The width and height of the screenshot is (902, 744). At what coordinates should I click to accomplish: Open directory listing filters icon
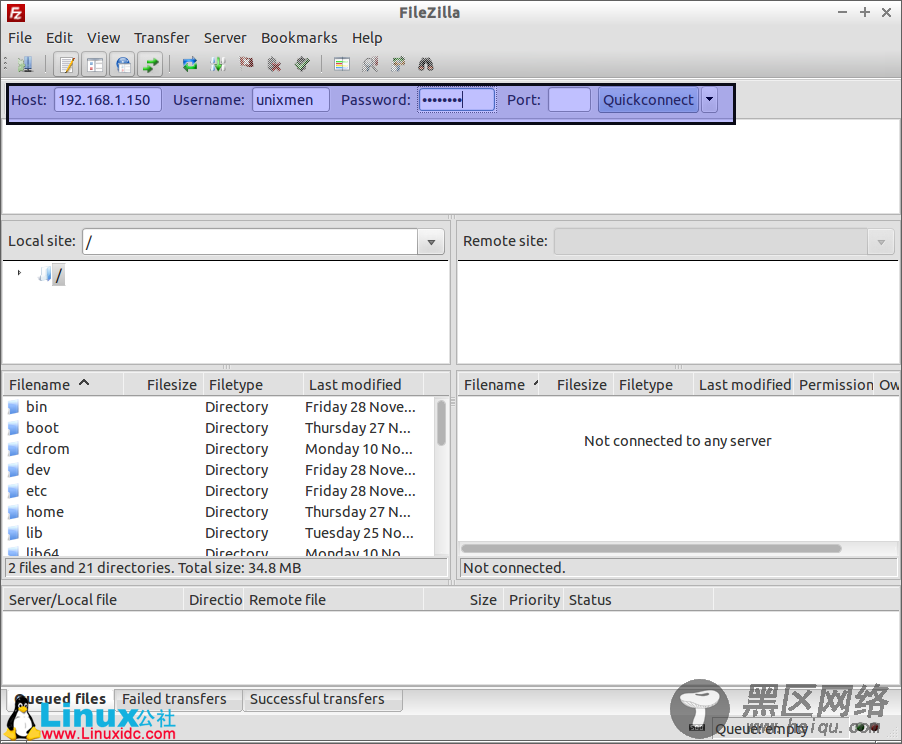click(x=342, y=64)
